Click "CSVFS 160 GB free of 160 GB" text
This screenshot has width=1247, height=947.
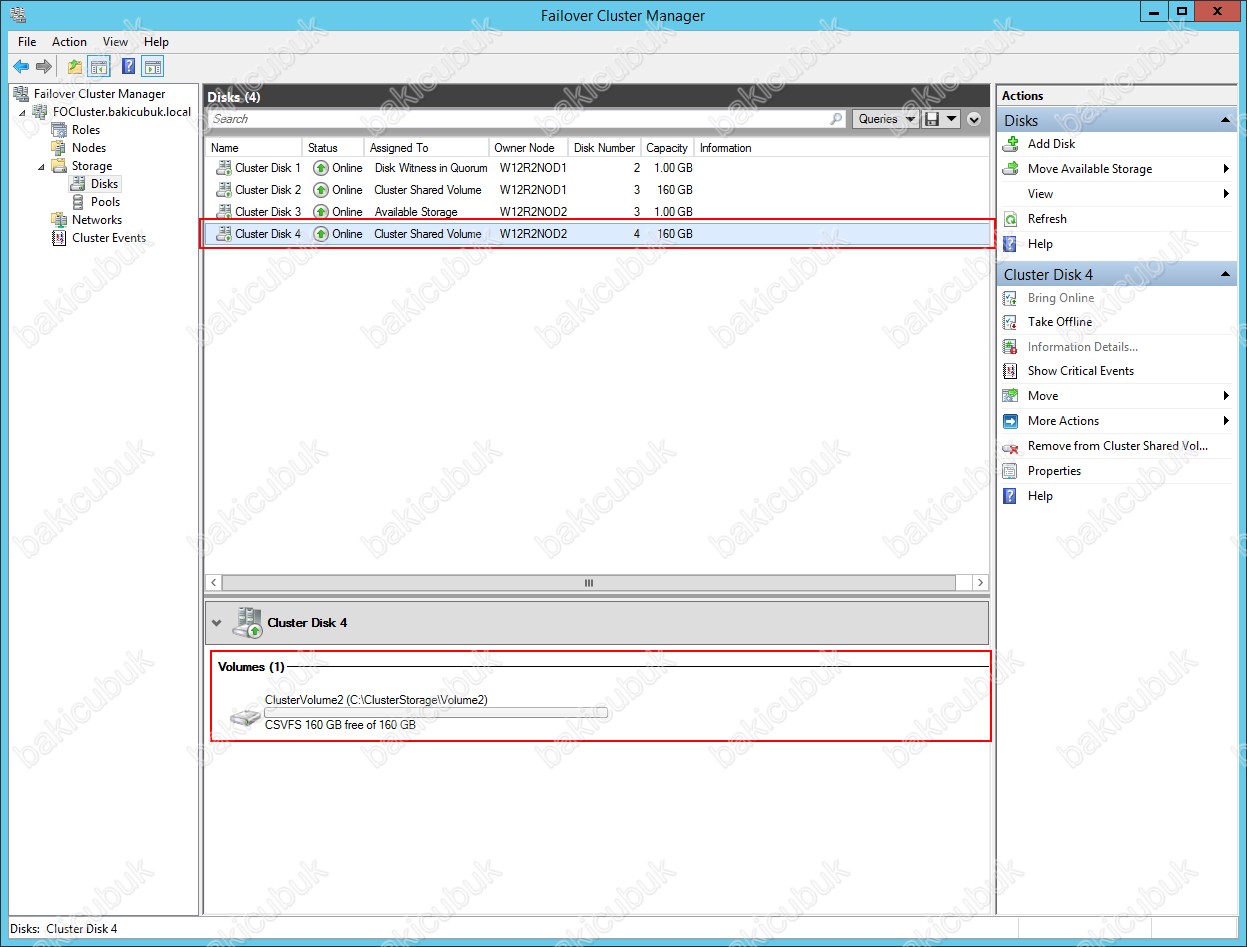[340, 725]
